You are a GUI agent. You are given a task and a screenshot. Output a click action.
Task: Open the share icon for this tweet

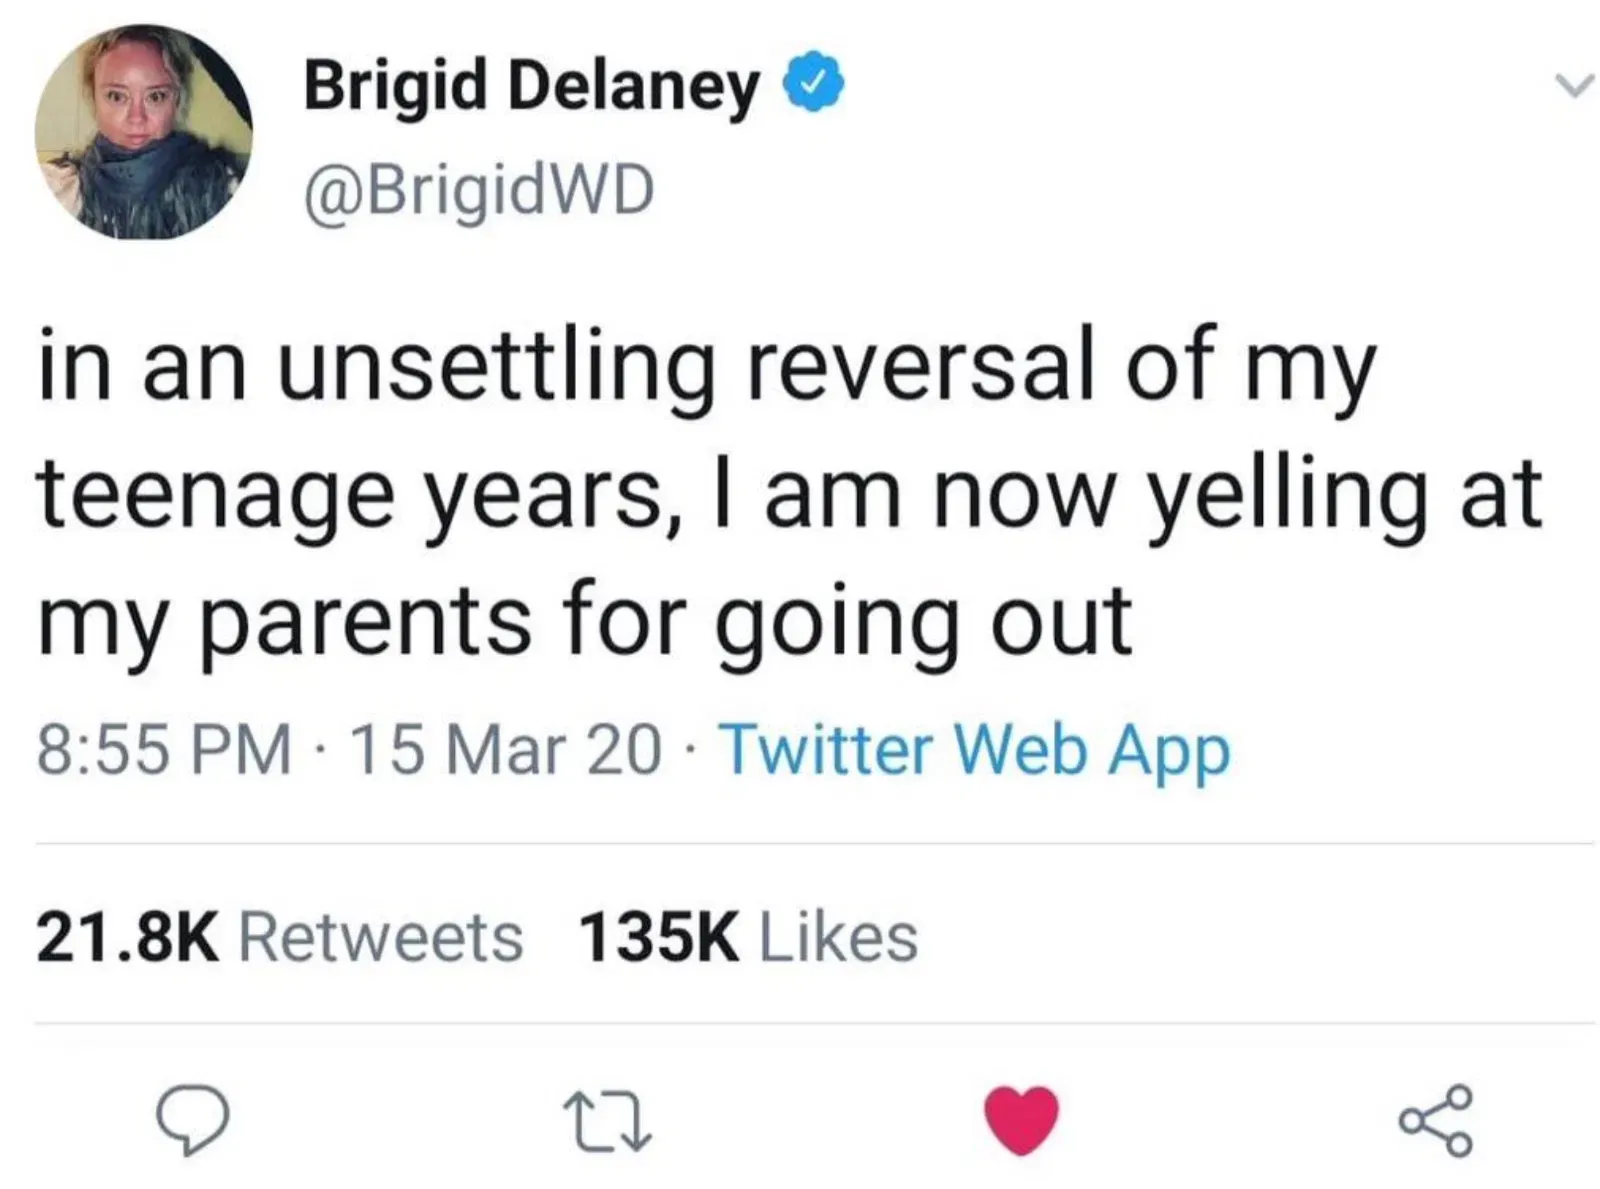tap(1435, 1119)
